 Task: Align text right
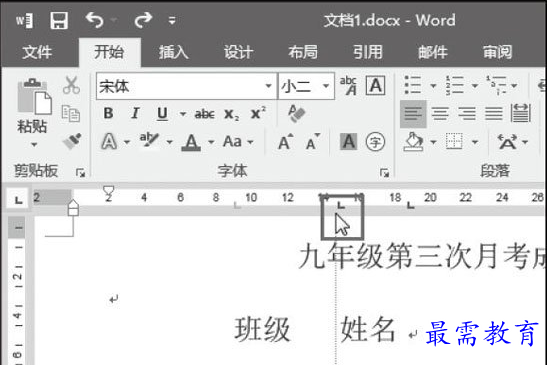tap(467, 114)
